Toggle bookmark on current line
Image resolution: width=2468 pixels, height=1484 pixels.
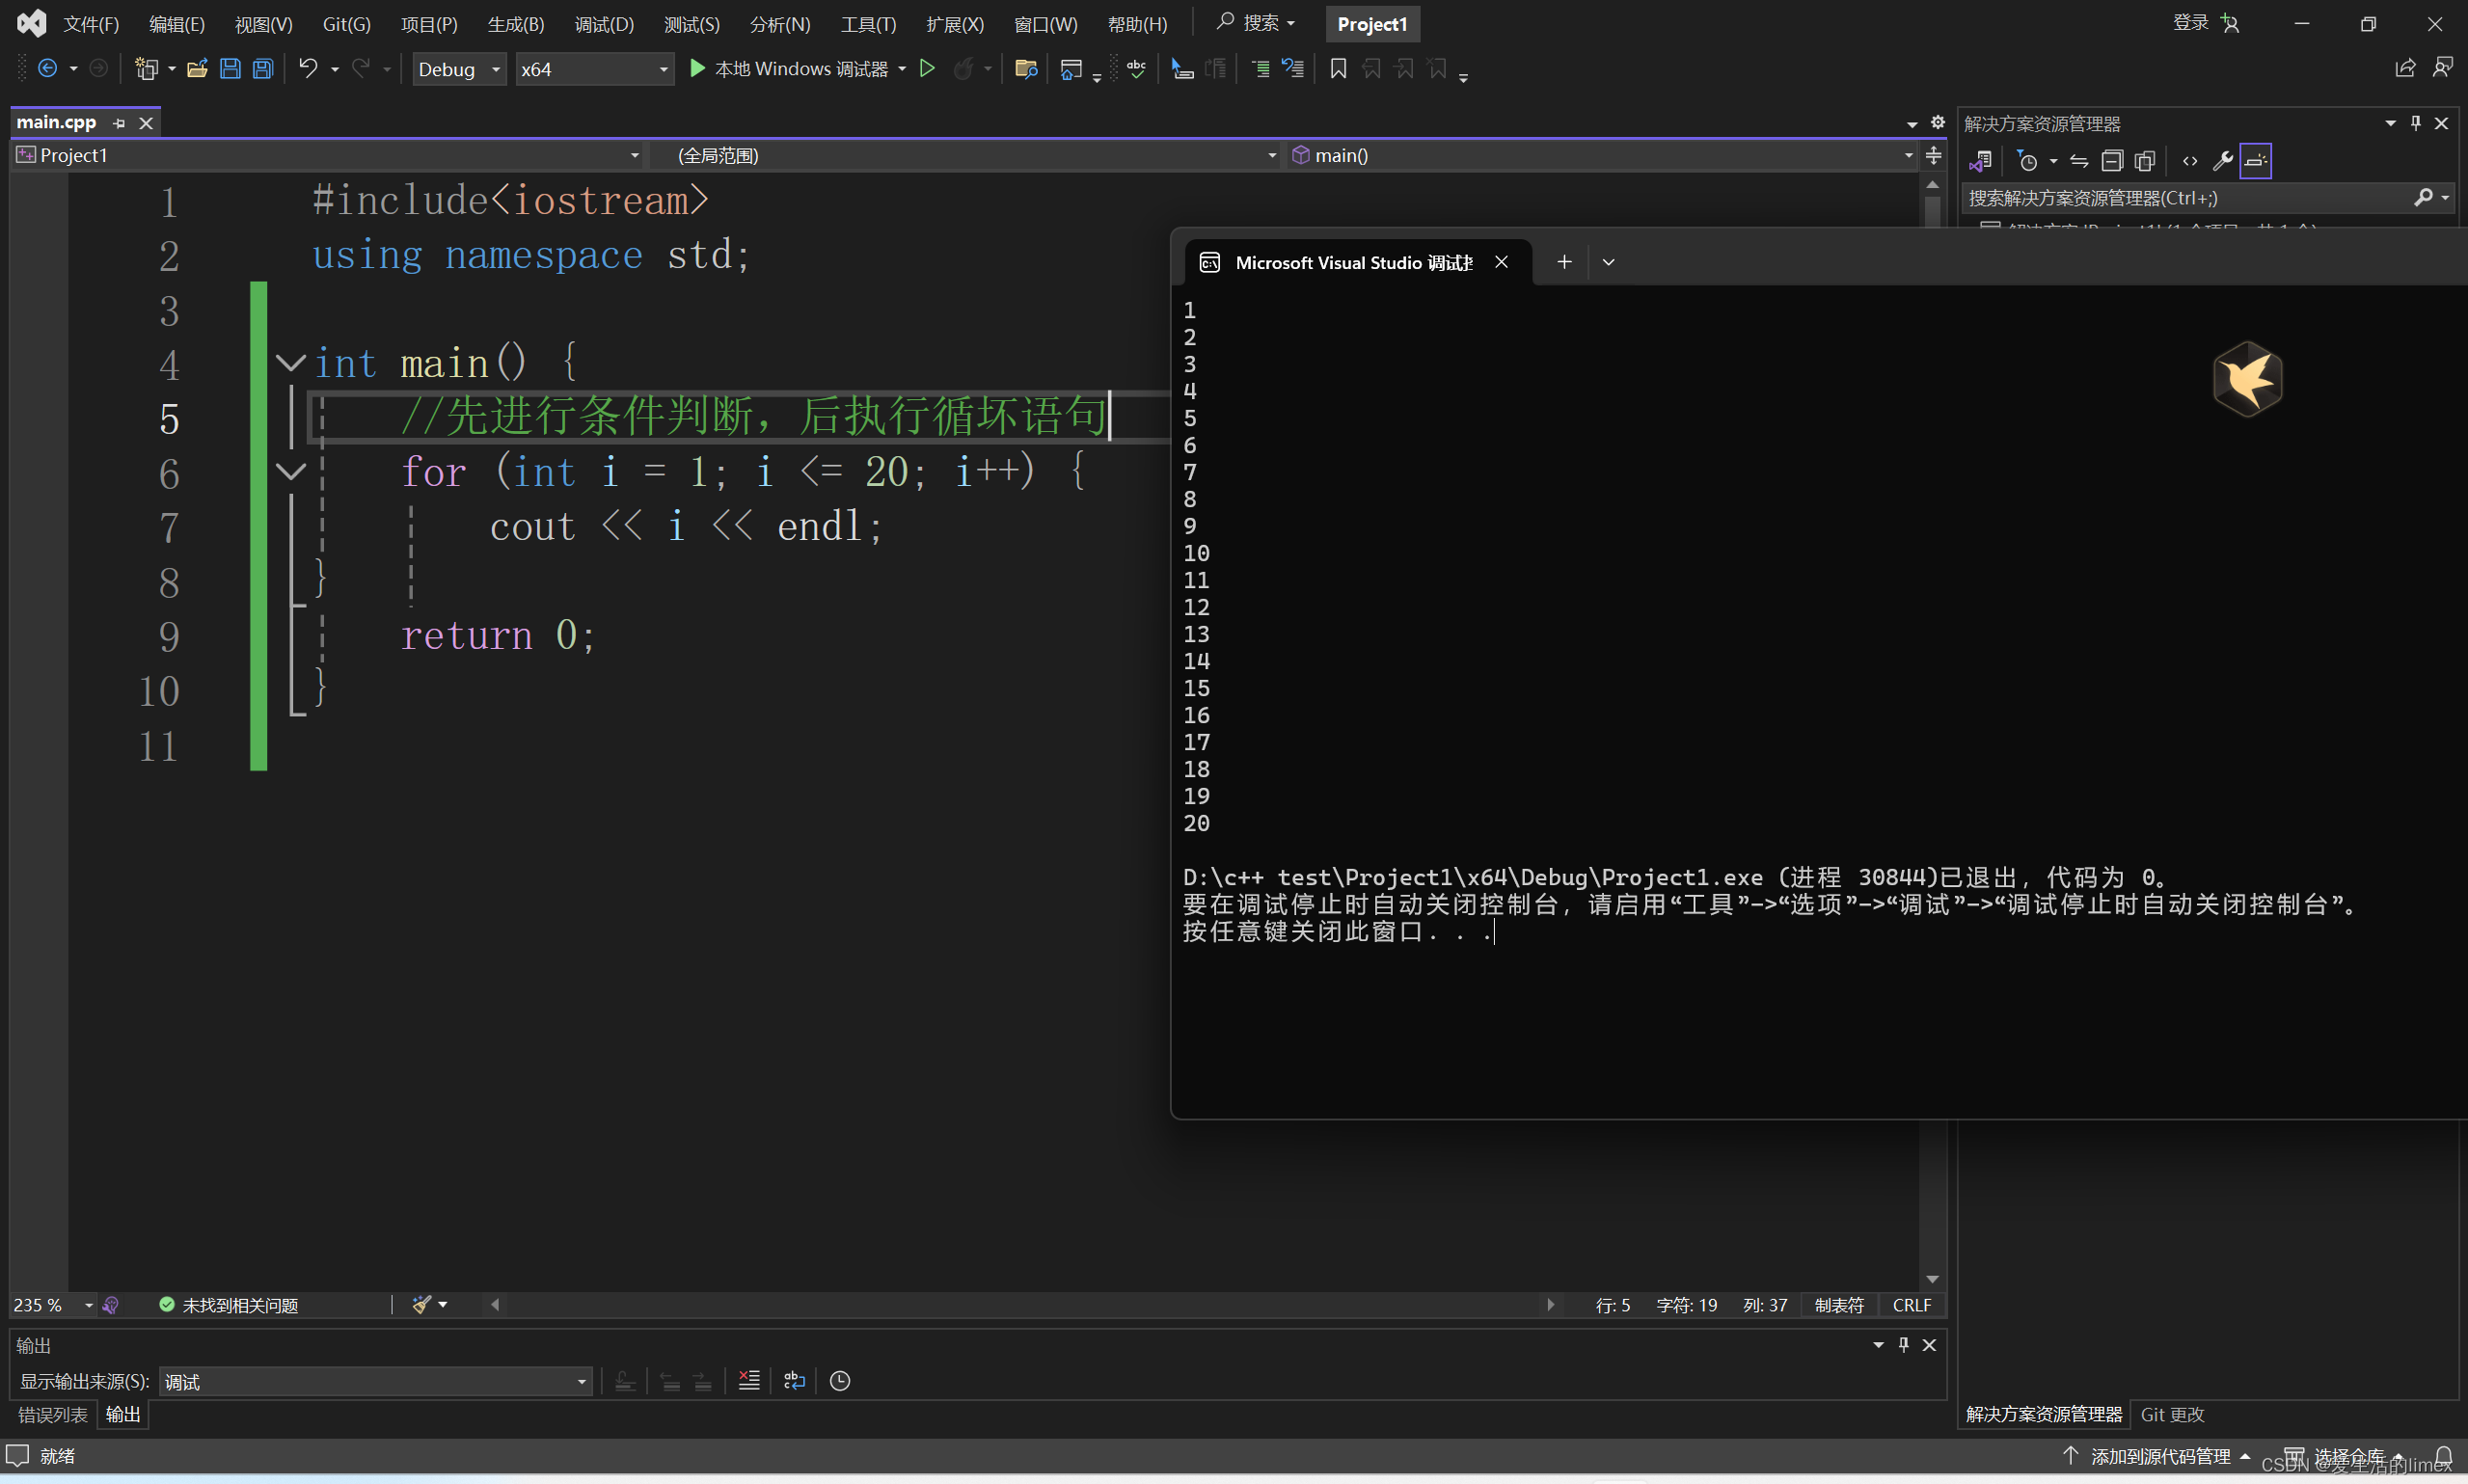(1338, 68)
